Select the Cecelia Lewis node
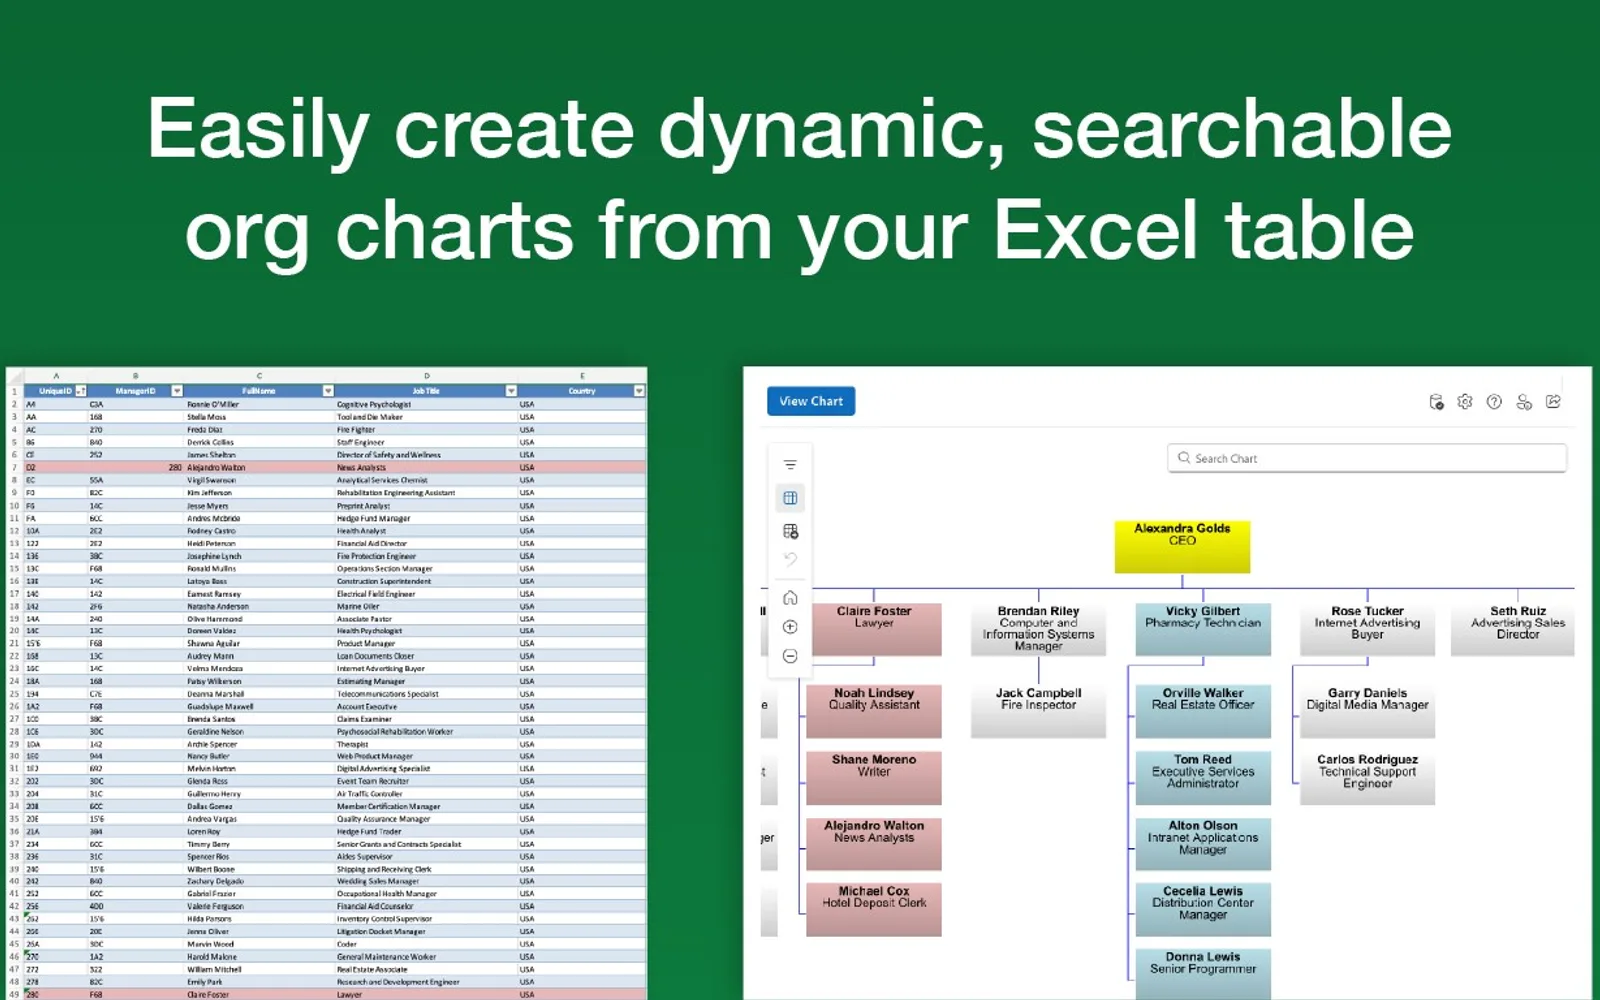This screenshot has height=1000, width=1600. (1203, 910)
